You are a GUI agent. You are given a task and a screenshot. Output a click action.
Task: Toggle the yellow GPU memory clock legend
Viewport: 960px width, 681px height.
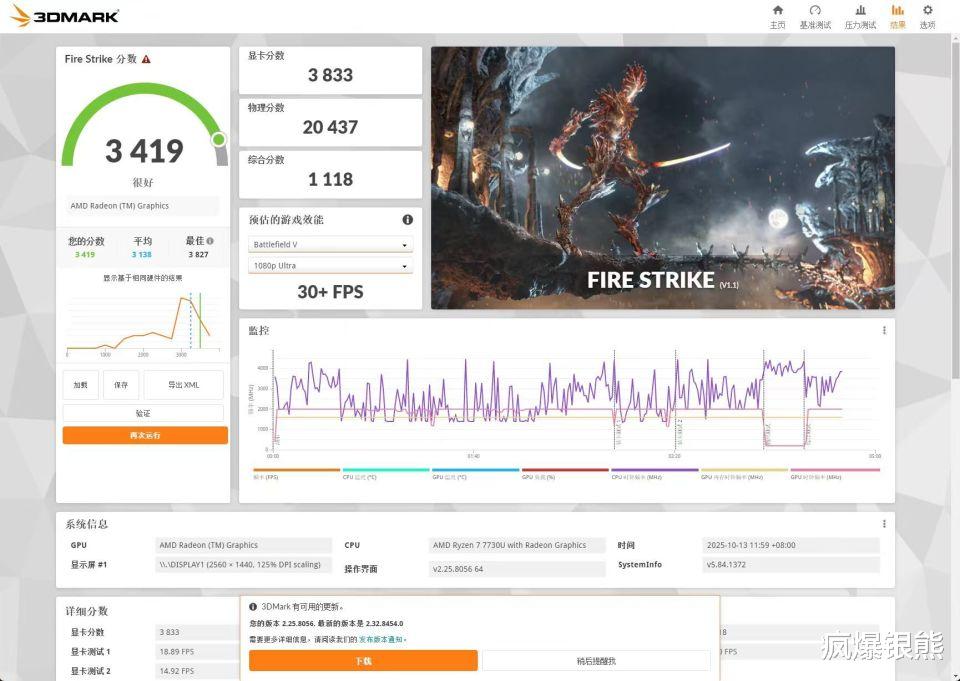click(744, 474)
